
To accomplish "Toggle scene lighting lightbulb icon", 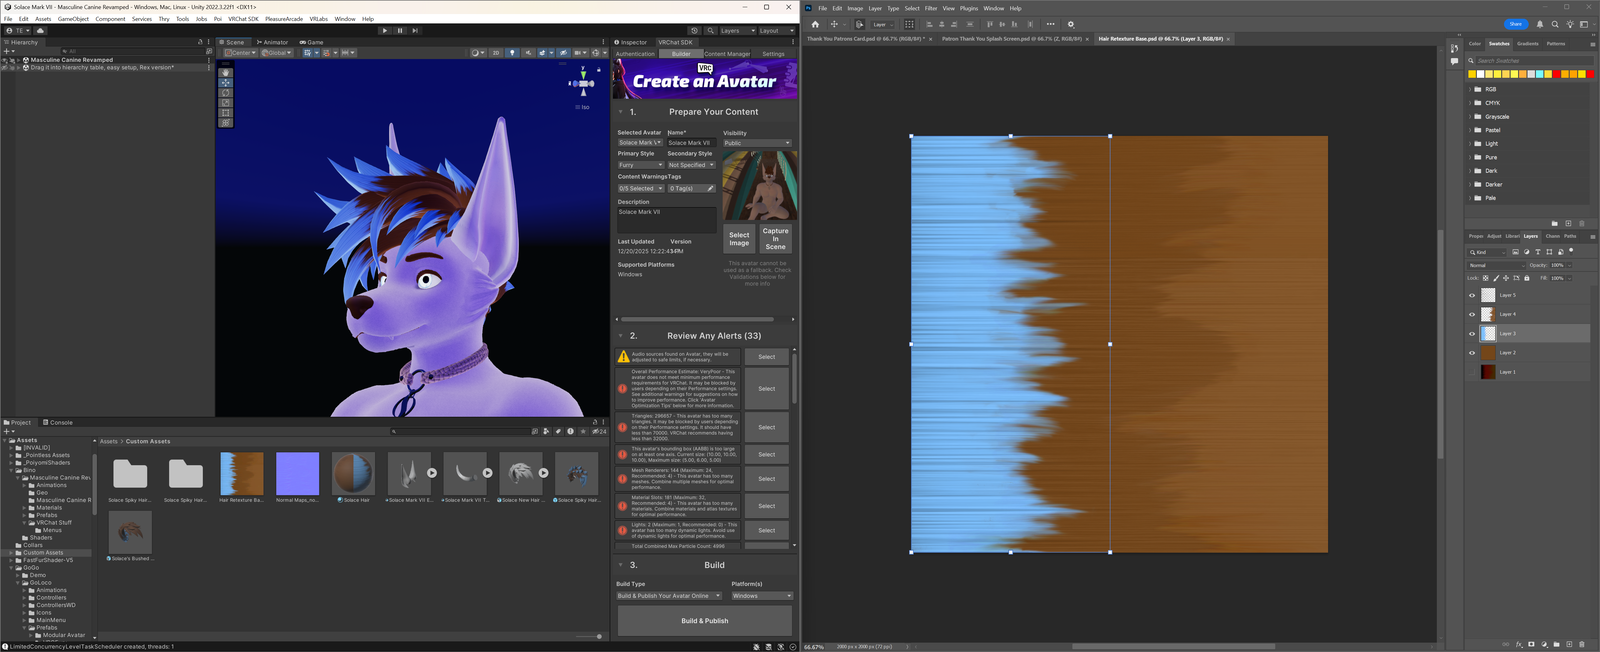I will [512, 53].
